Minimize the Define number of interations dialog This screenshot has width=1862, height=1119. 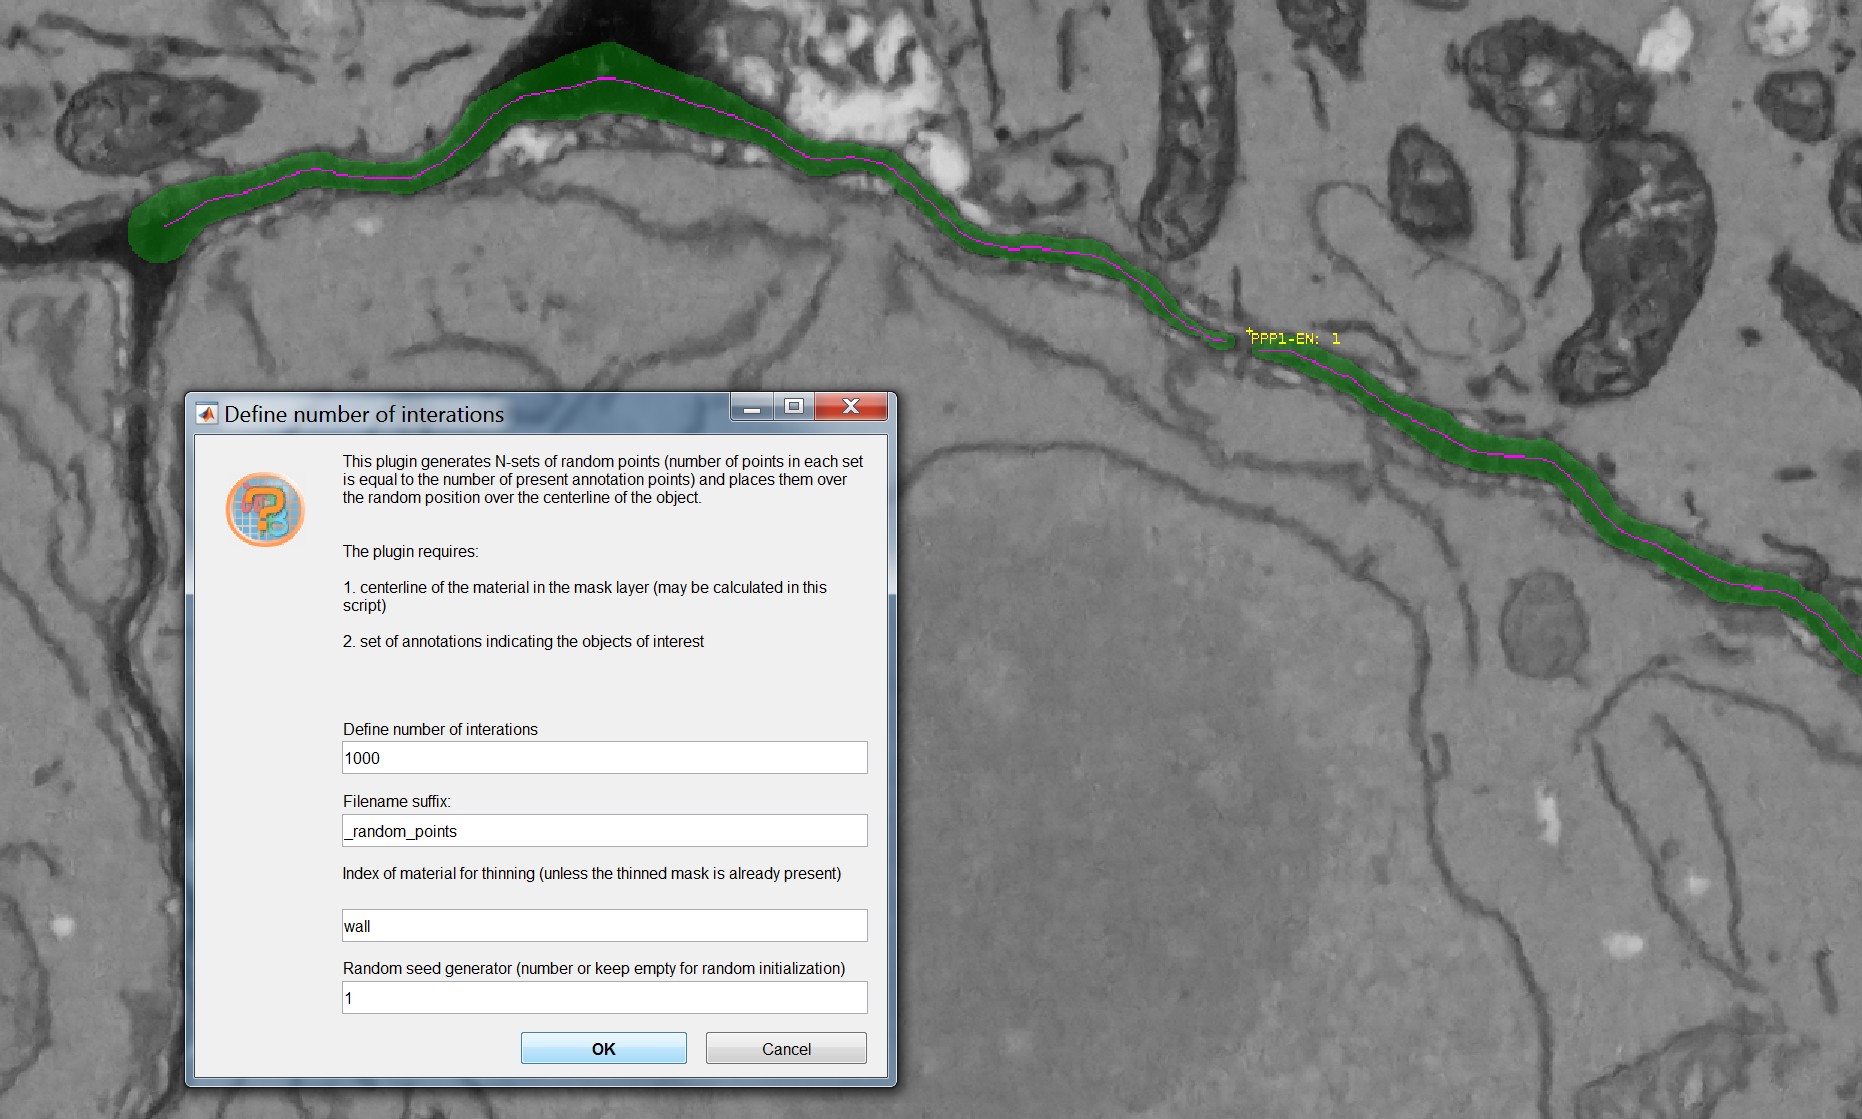752,406
